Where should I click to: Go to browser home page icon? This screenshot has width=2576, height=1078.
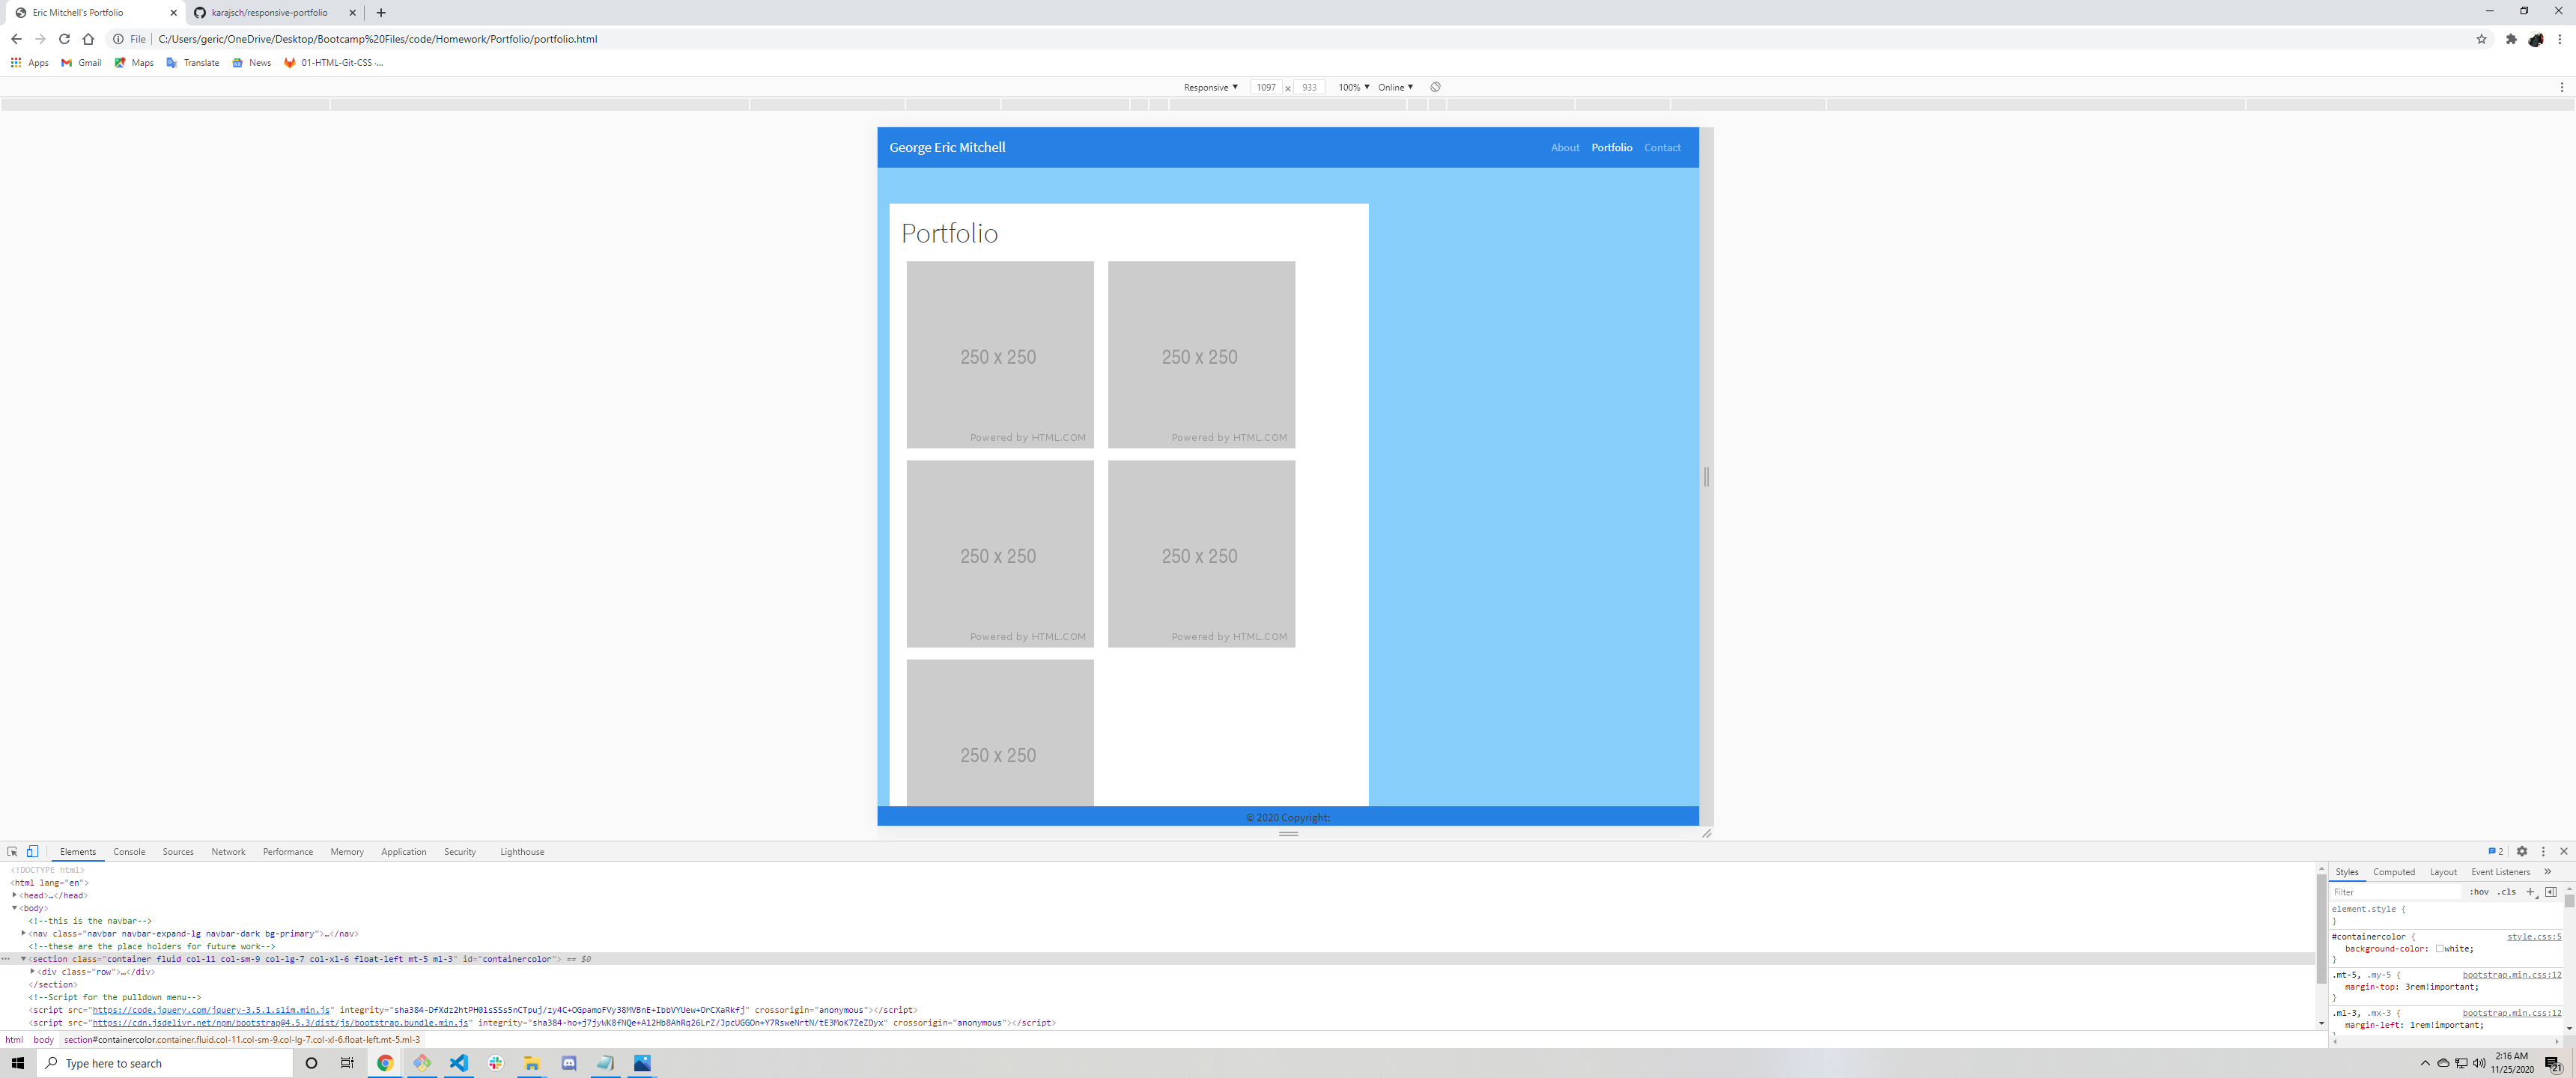[x=88, y=39]
